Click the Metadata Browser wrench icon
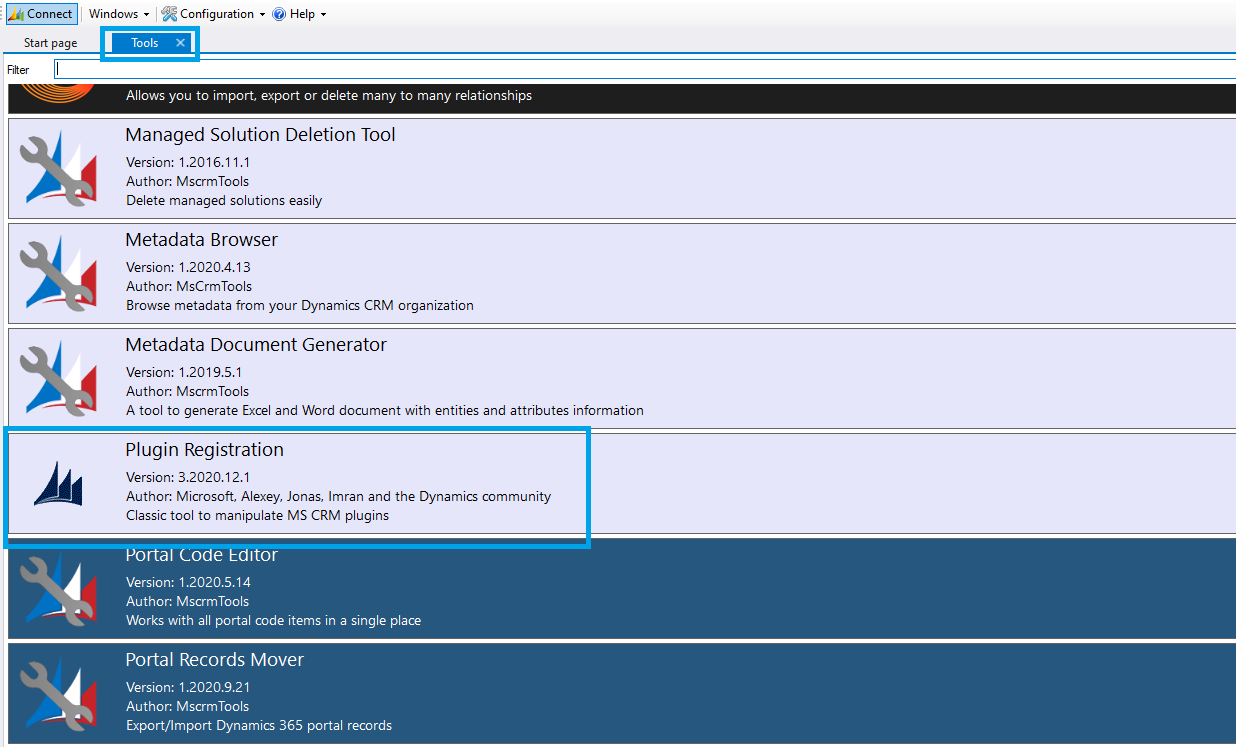 [x=58, y=273]
